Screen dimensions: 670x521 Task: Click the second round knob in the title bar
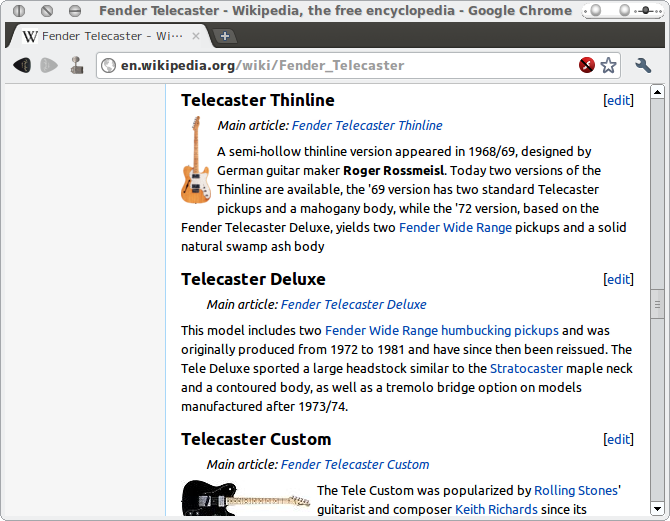pos(624,10)
